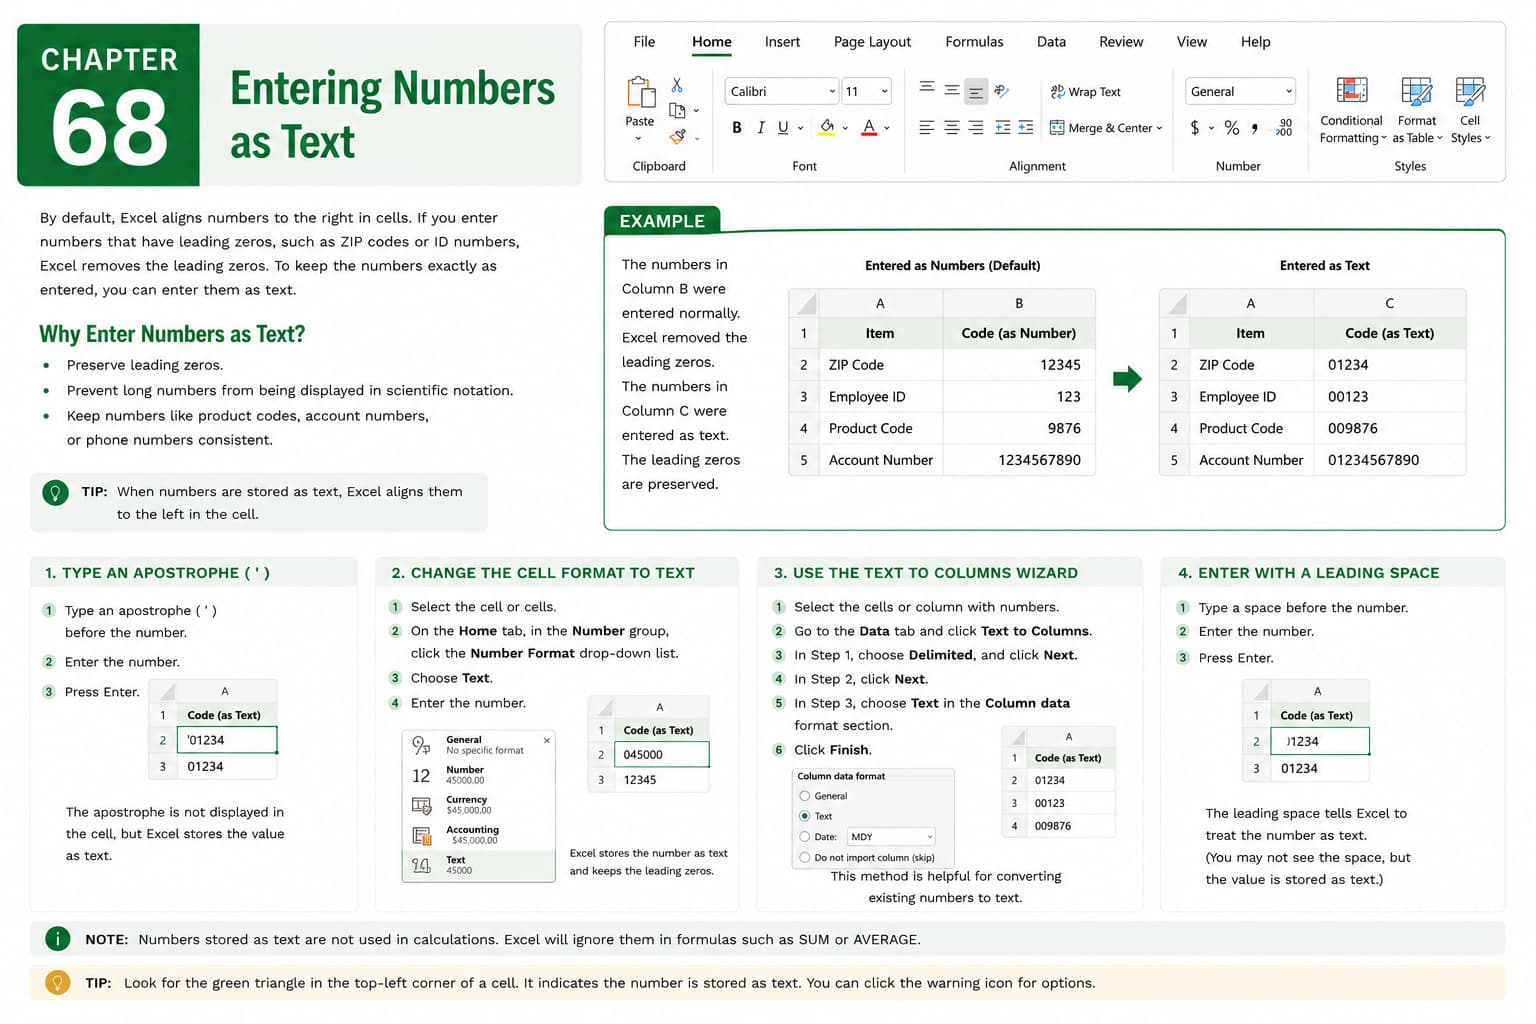1536x1024 pixels.
Task: Choose Number in number format list
Action: click(479, 775)
